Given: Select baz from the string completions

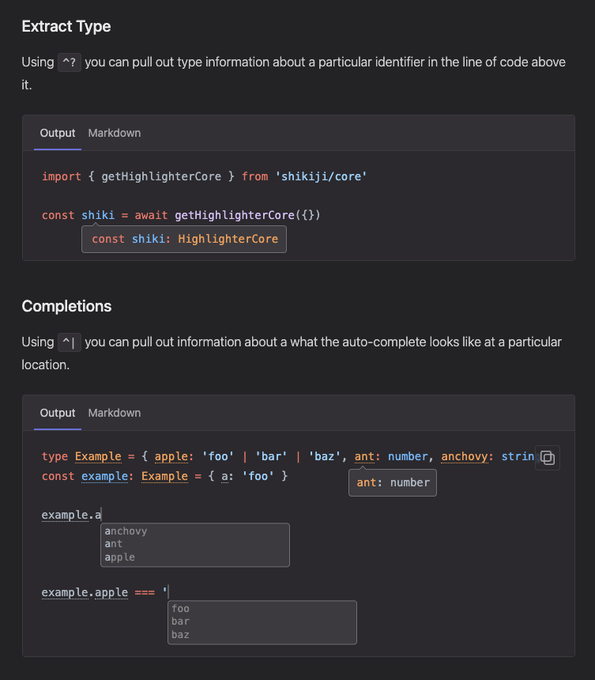Looking at the screenshot, I should pos(180,634).
